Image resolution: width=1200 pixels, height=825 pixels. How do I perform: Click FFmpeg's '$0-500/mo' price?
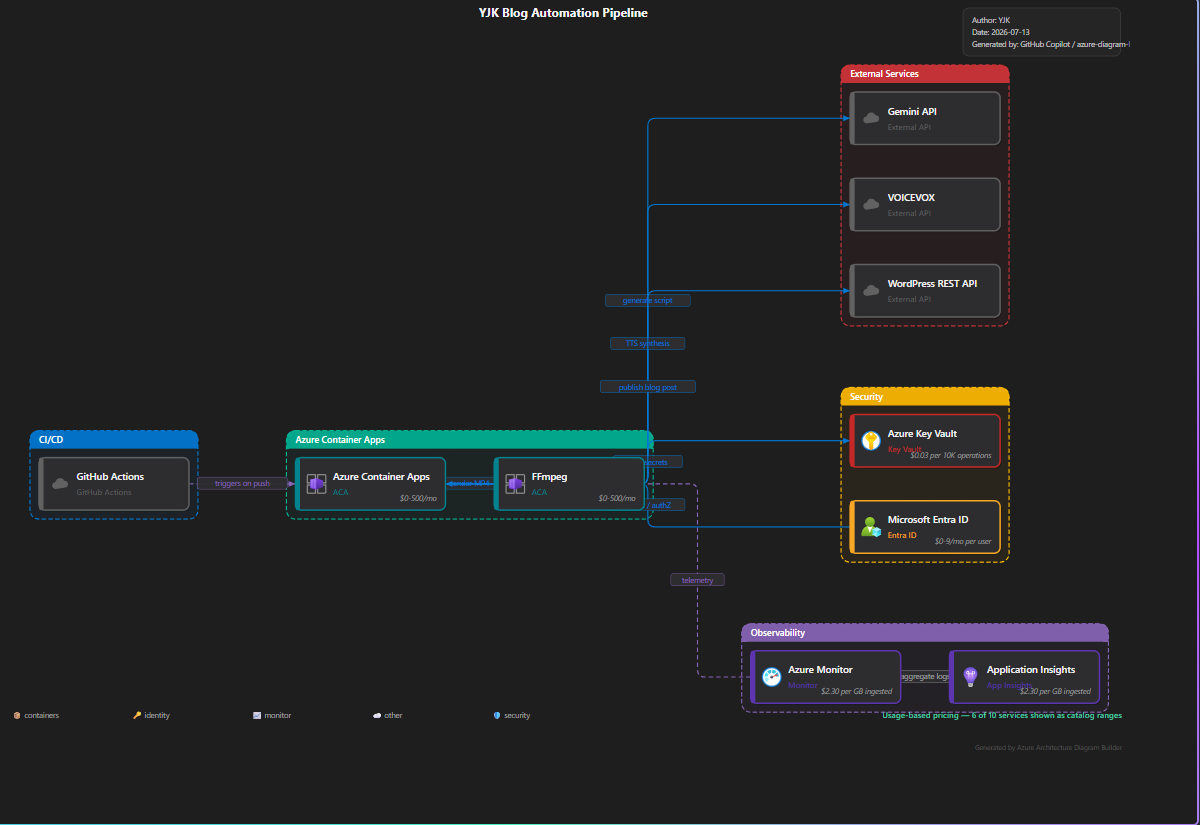point(617,498)
